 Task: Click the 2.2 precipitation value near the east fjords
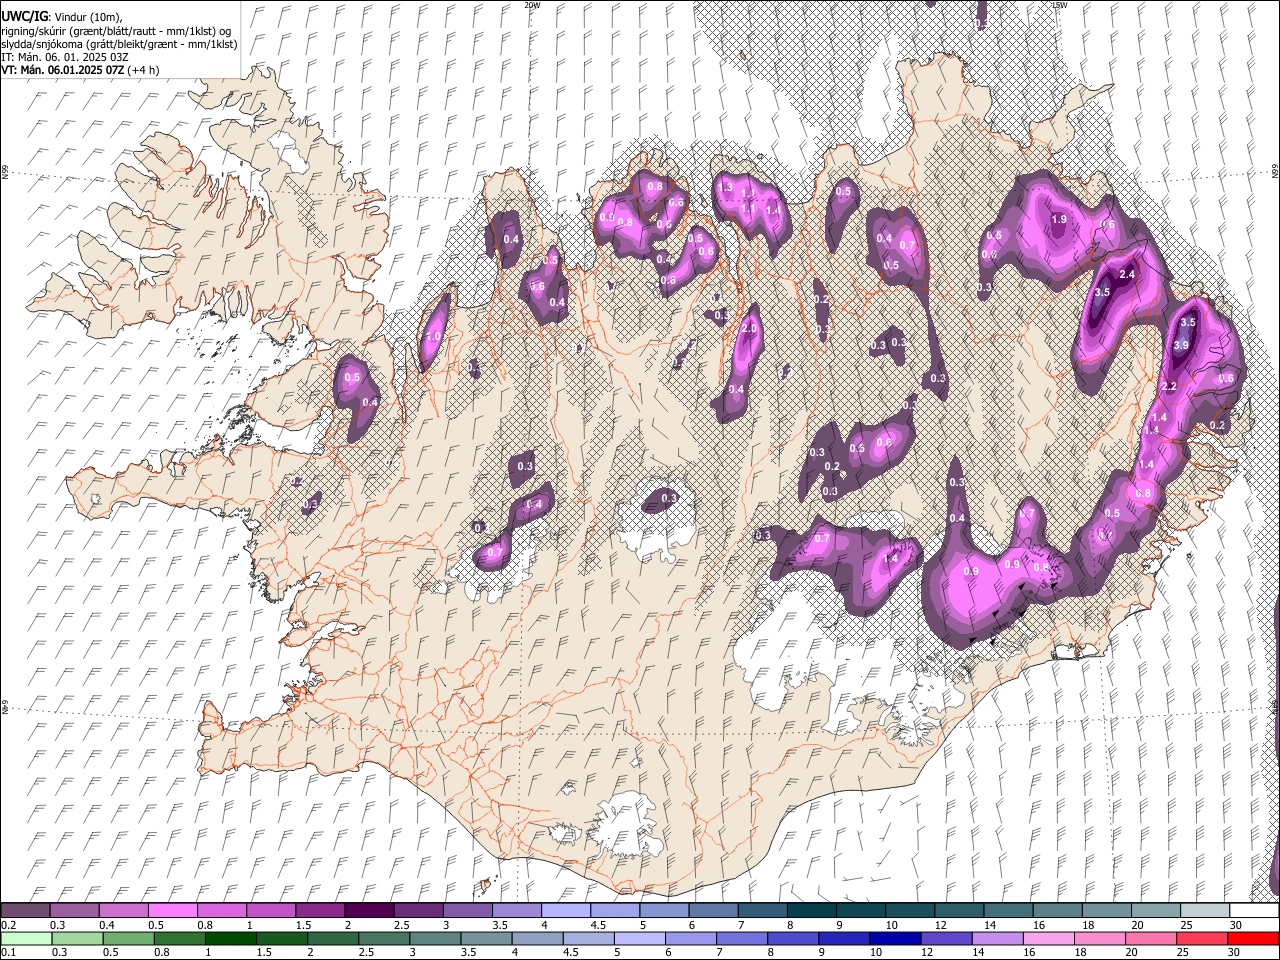point(1169,386)
